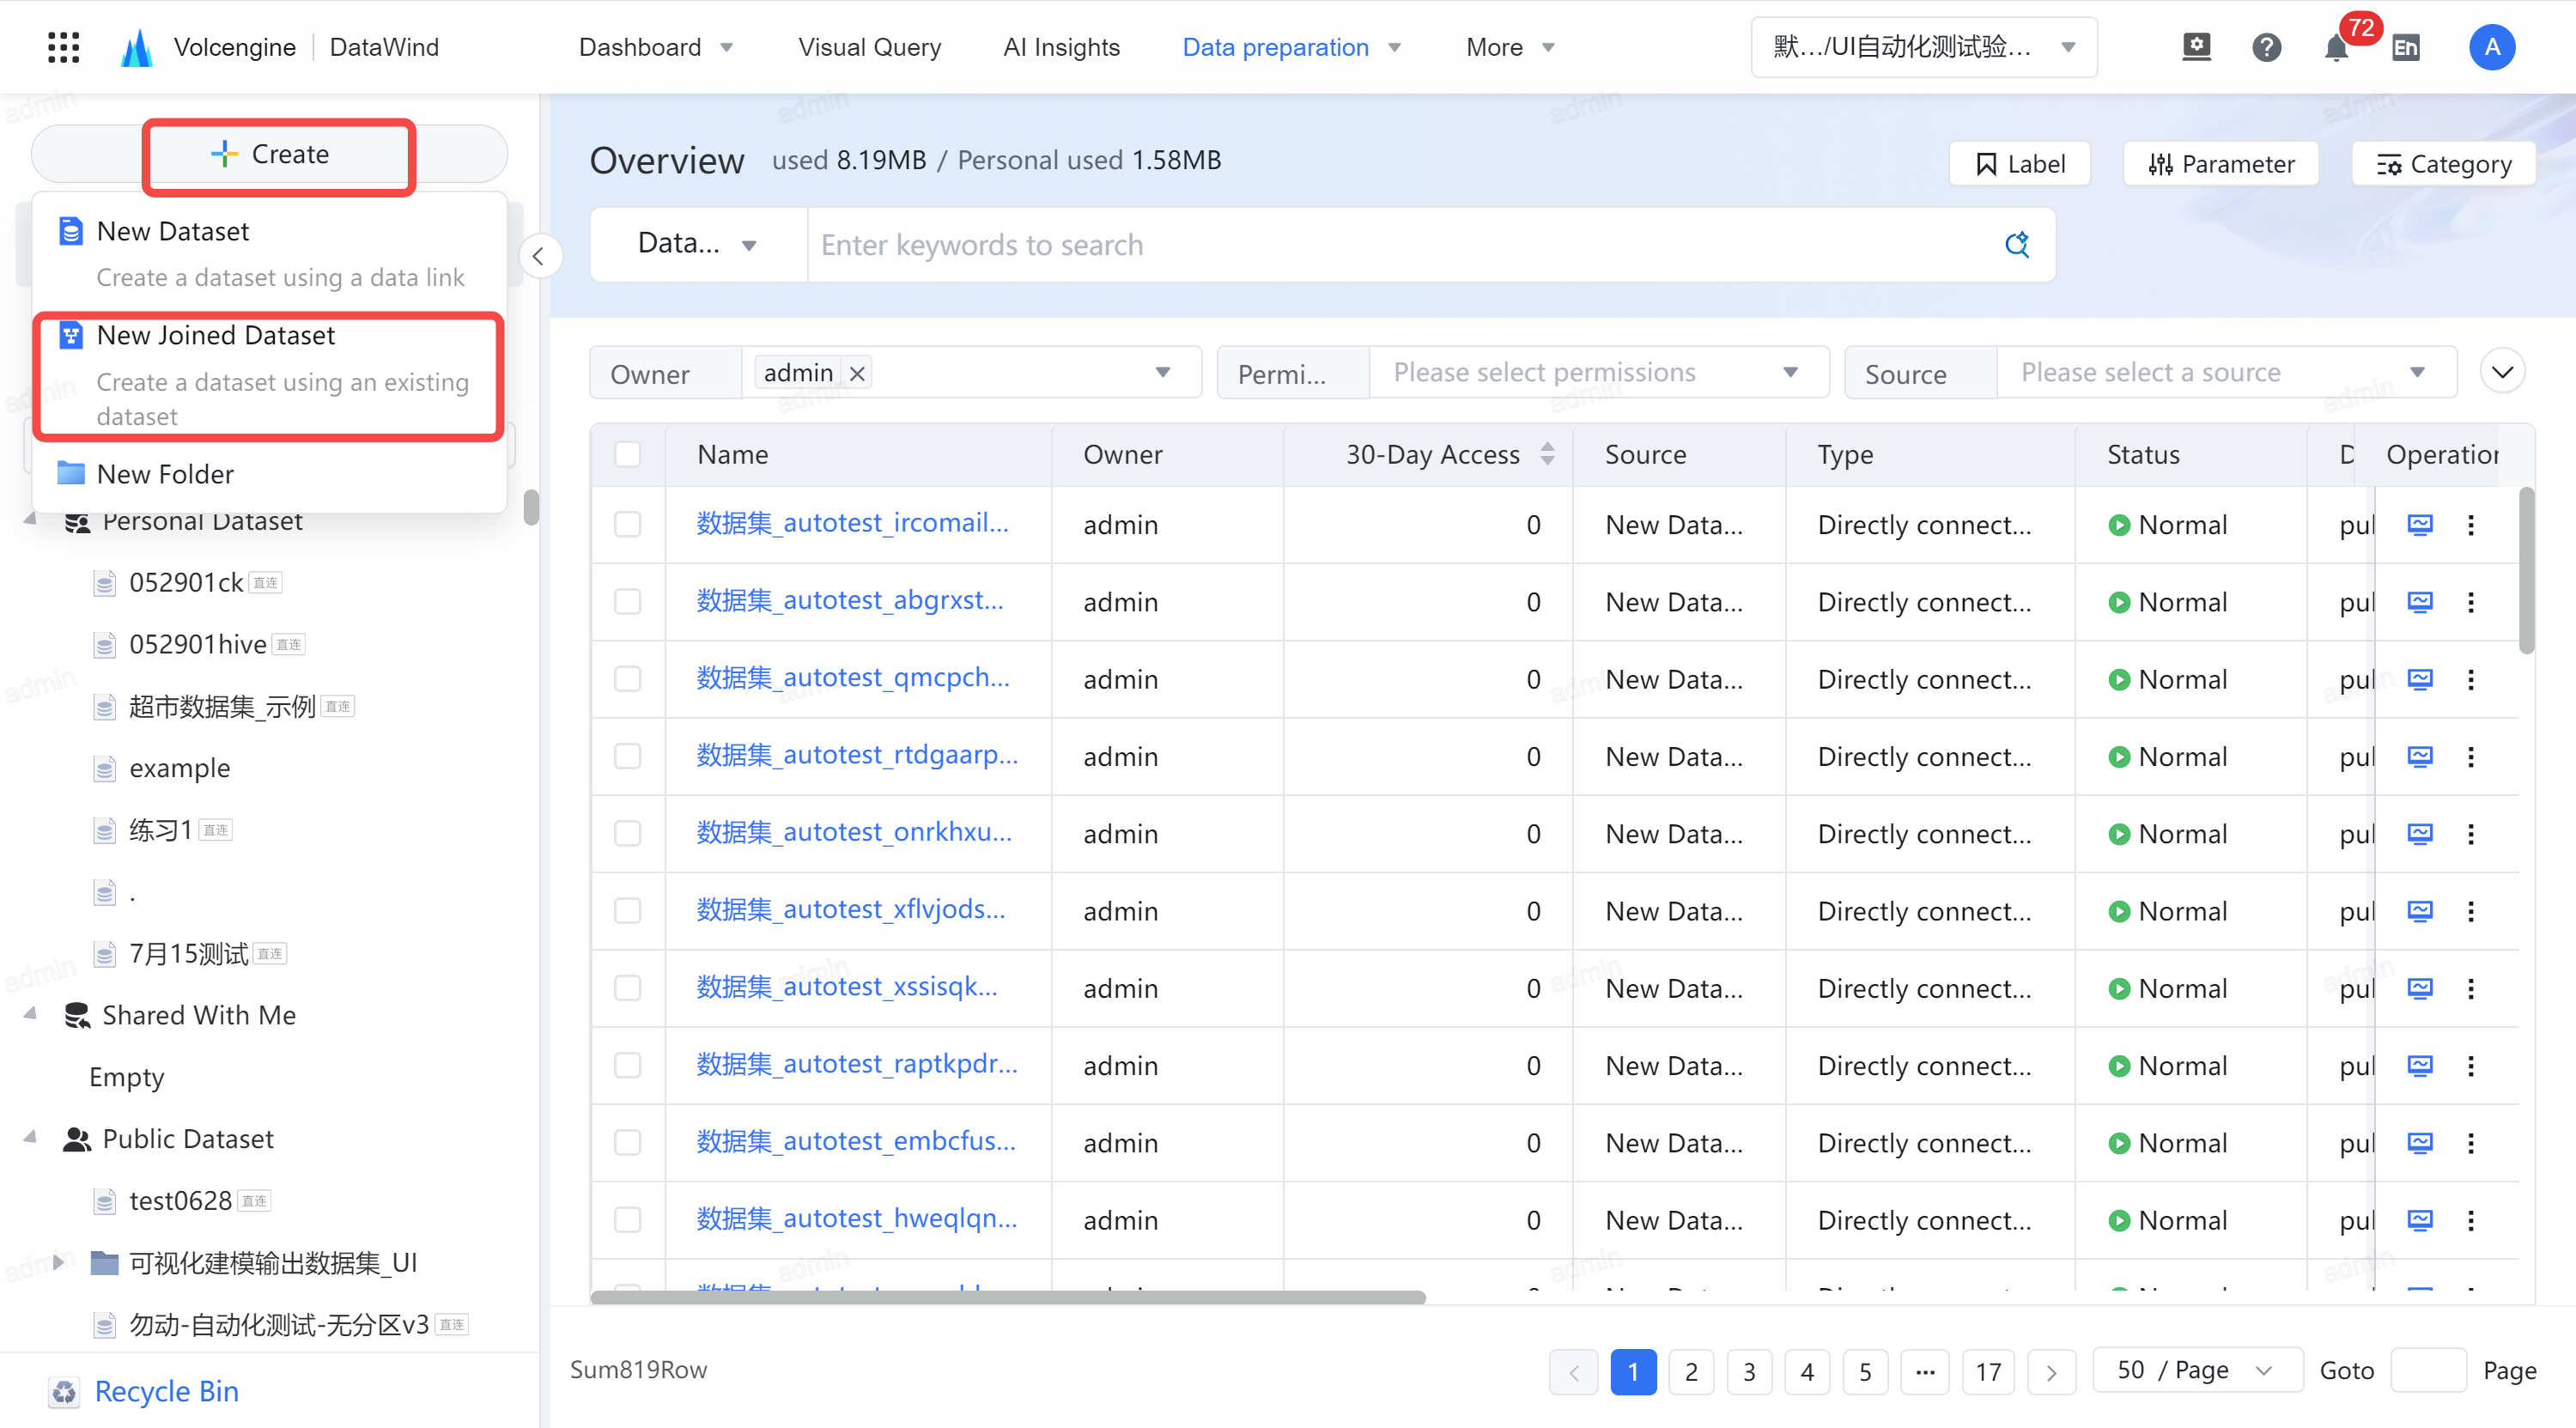The image size is (2576, 1428).
Task: Check the 数据集_autotest_abgrxst row checkbox
Action: click(x=628, y=601)
